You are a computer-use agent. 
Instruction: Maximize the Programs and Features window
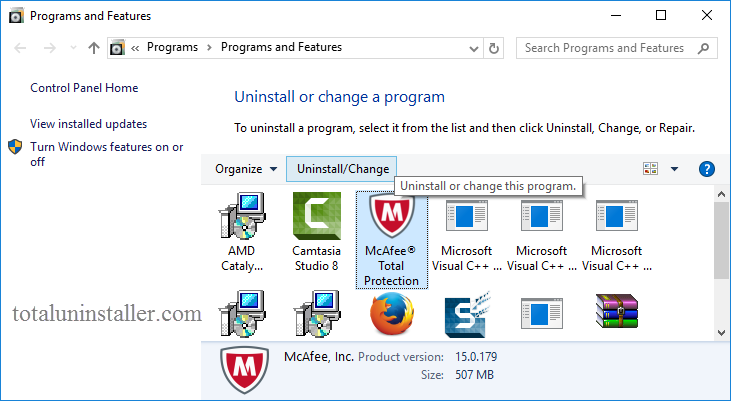click(x=661, y=15)
